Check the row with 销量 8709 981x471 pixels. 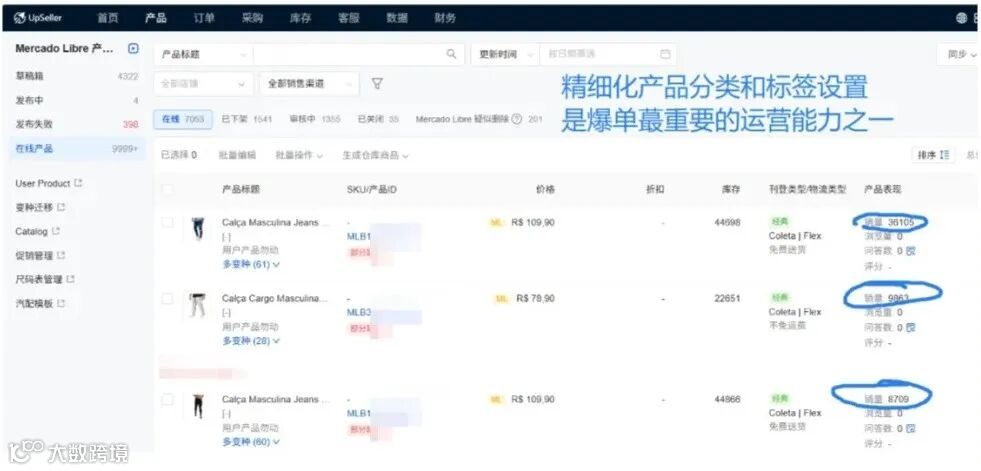point(168,399)
